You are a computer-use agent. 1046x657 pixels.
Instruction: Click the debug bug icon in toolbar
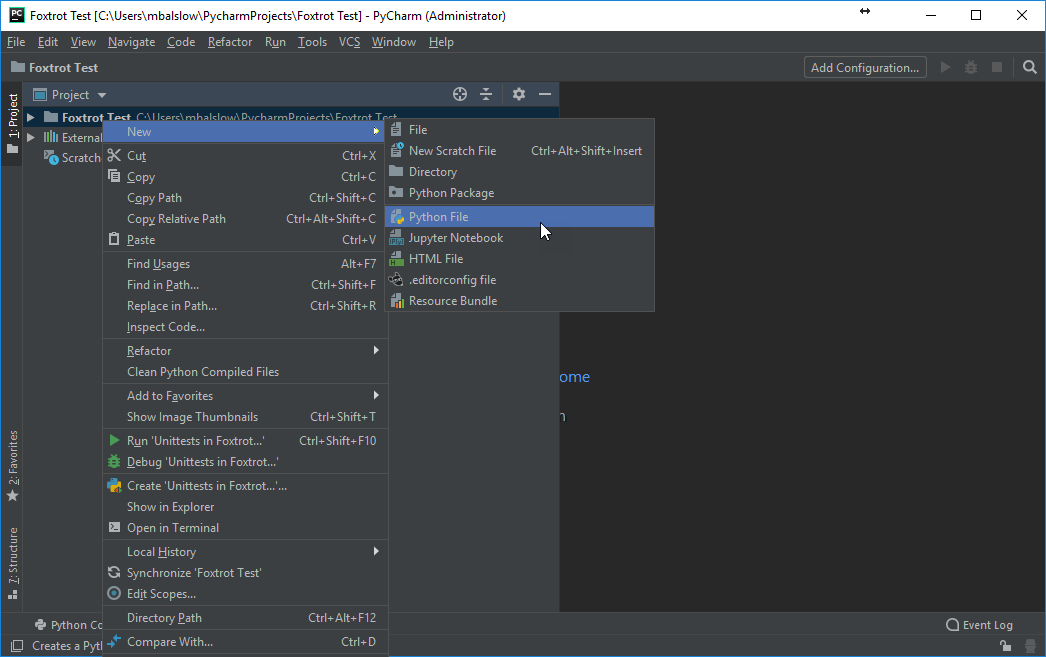click(971, 67)
